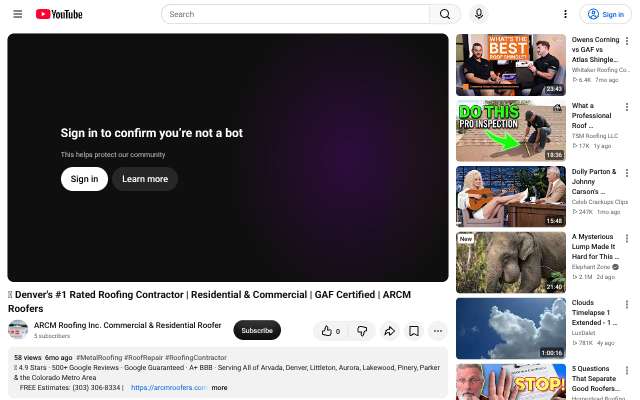Click the #RoofingContractor hashtag
This screenshot has width=640, height=400.
196,358
